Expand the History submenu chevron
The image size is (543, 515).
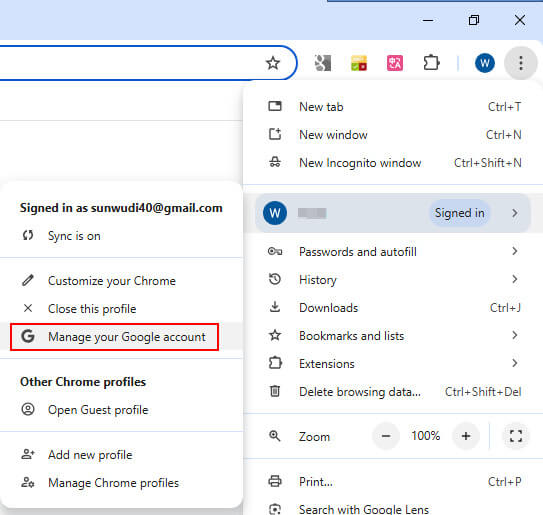515,279
